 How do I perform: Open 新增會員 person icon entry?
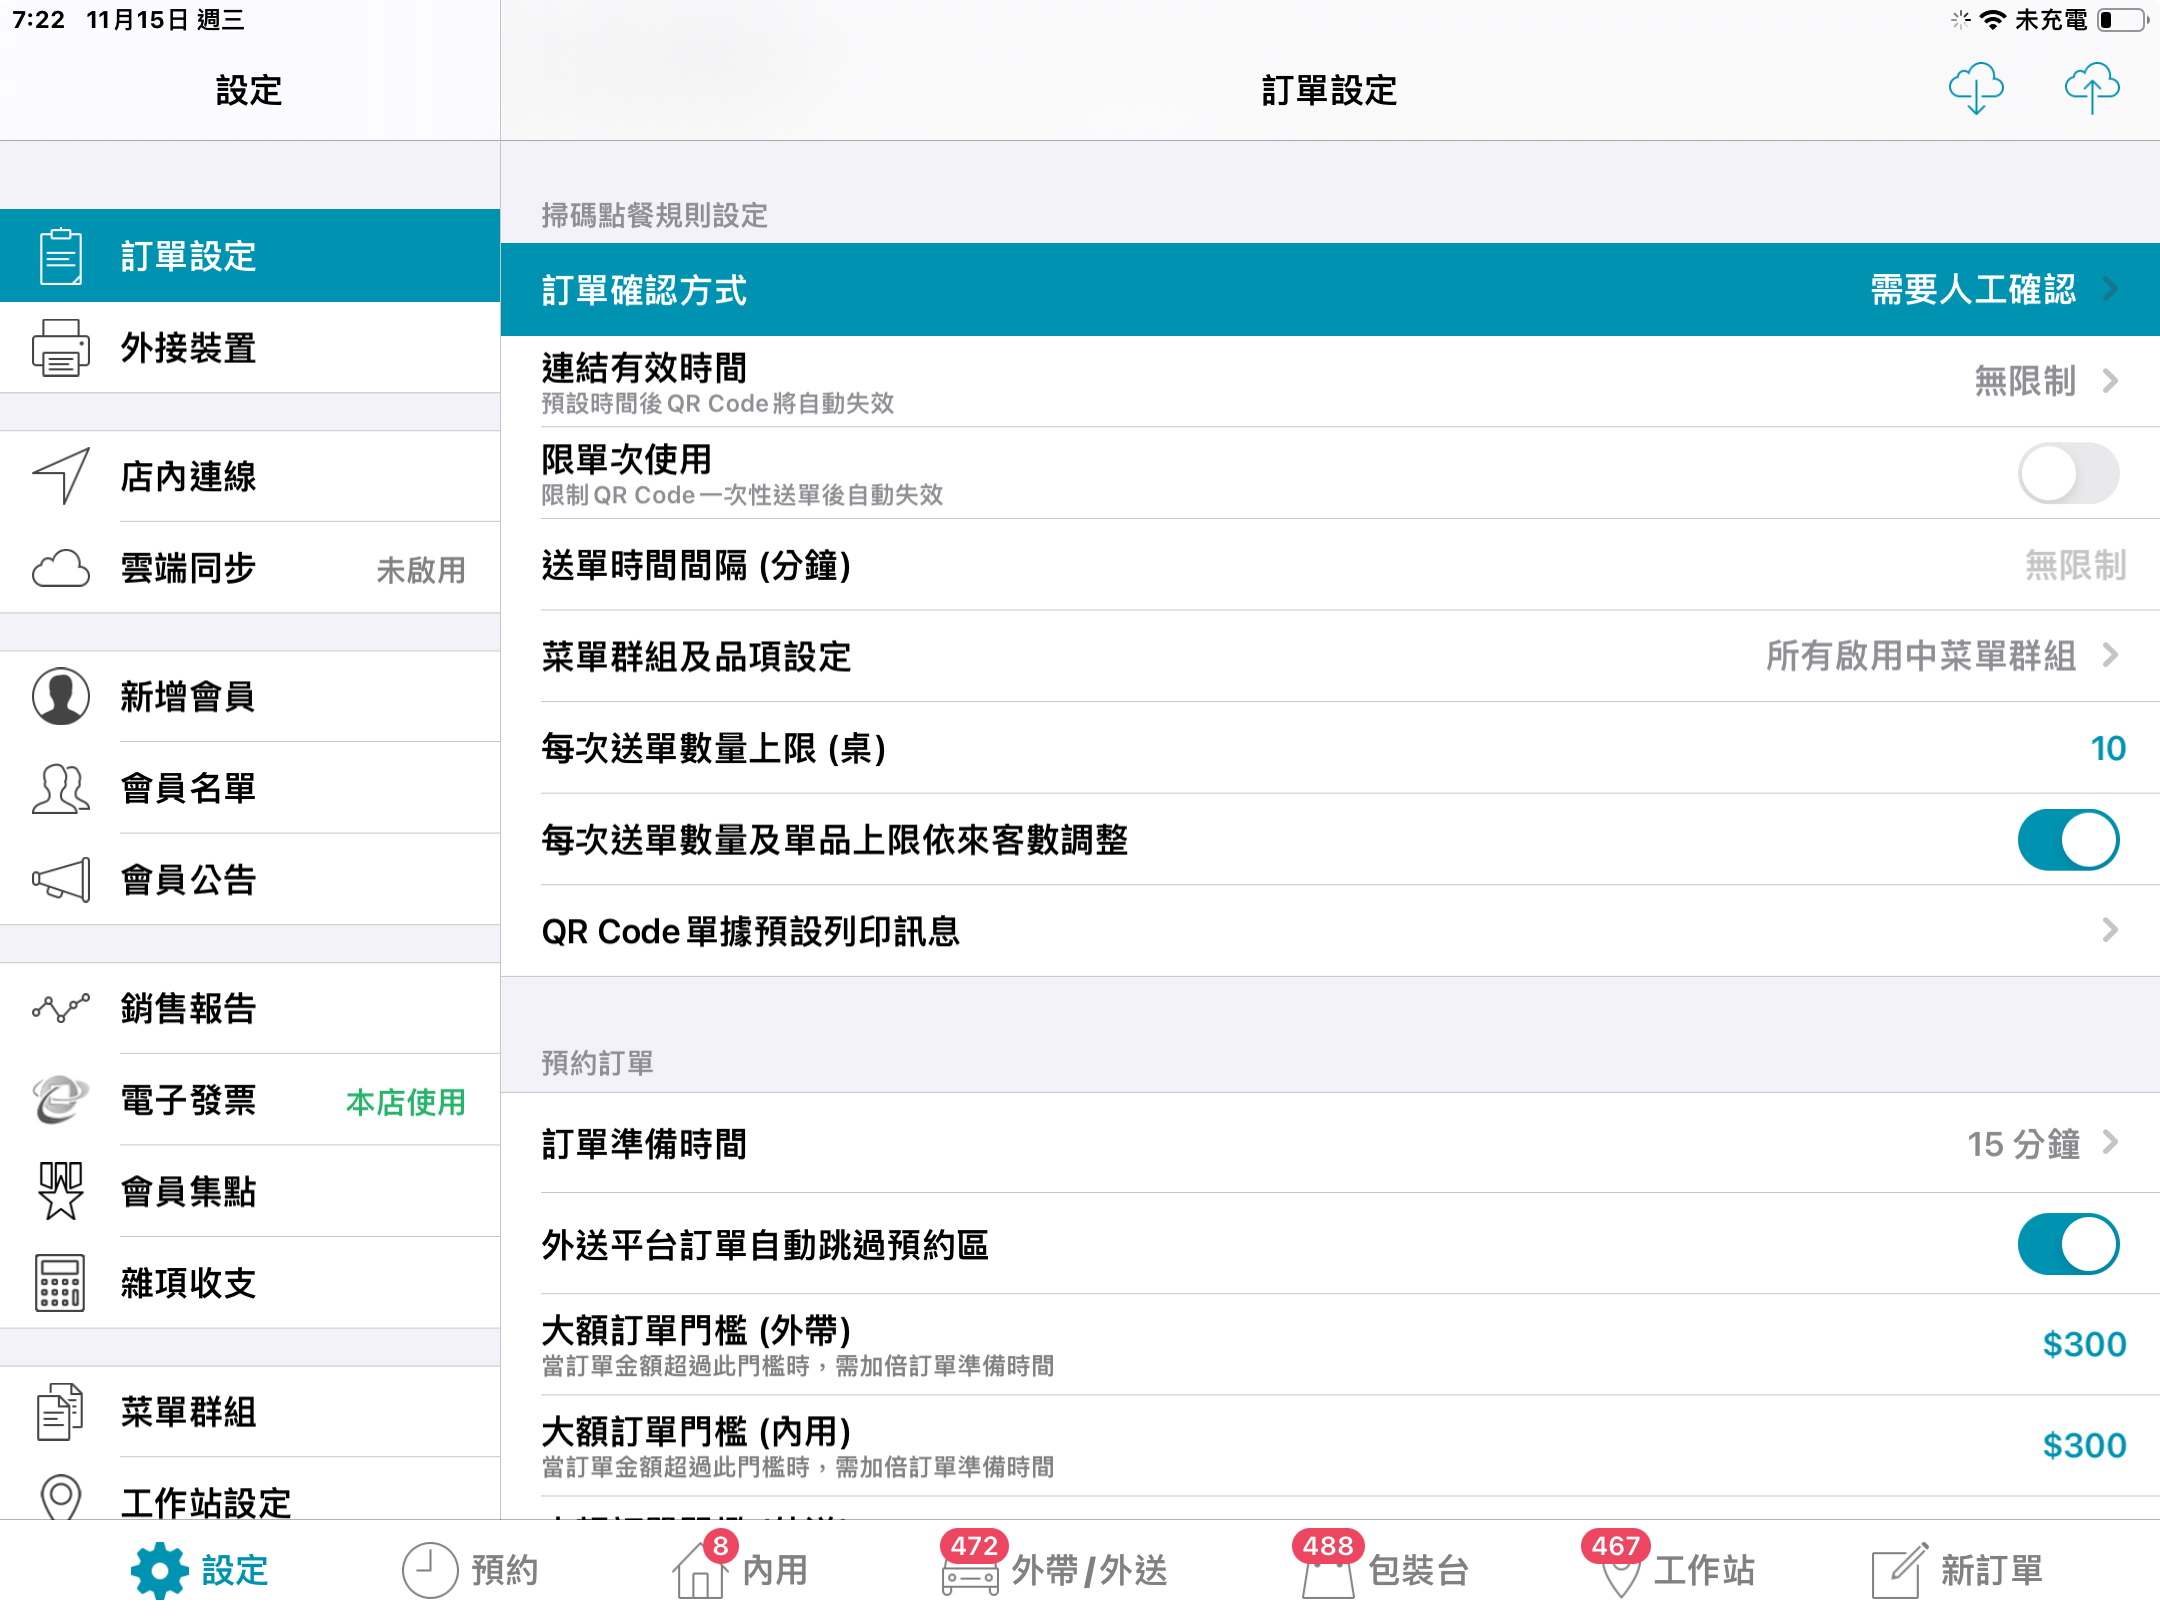pos(250,696)
